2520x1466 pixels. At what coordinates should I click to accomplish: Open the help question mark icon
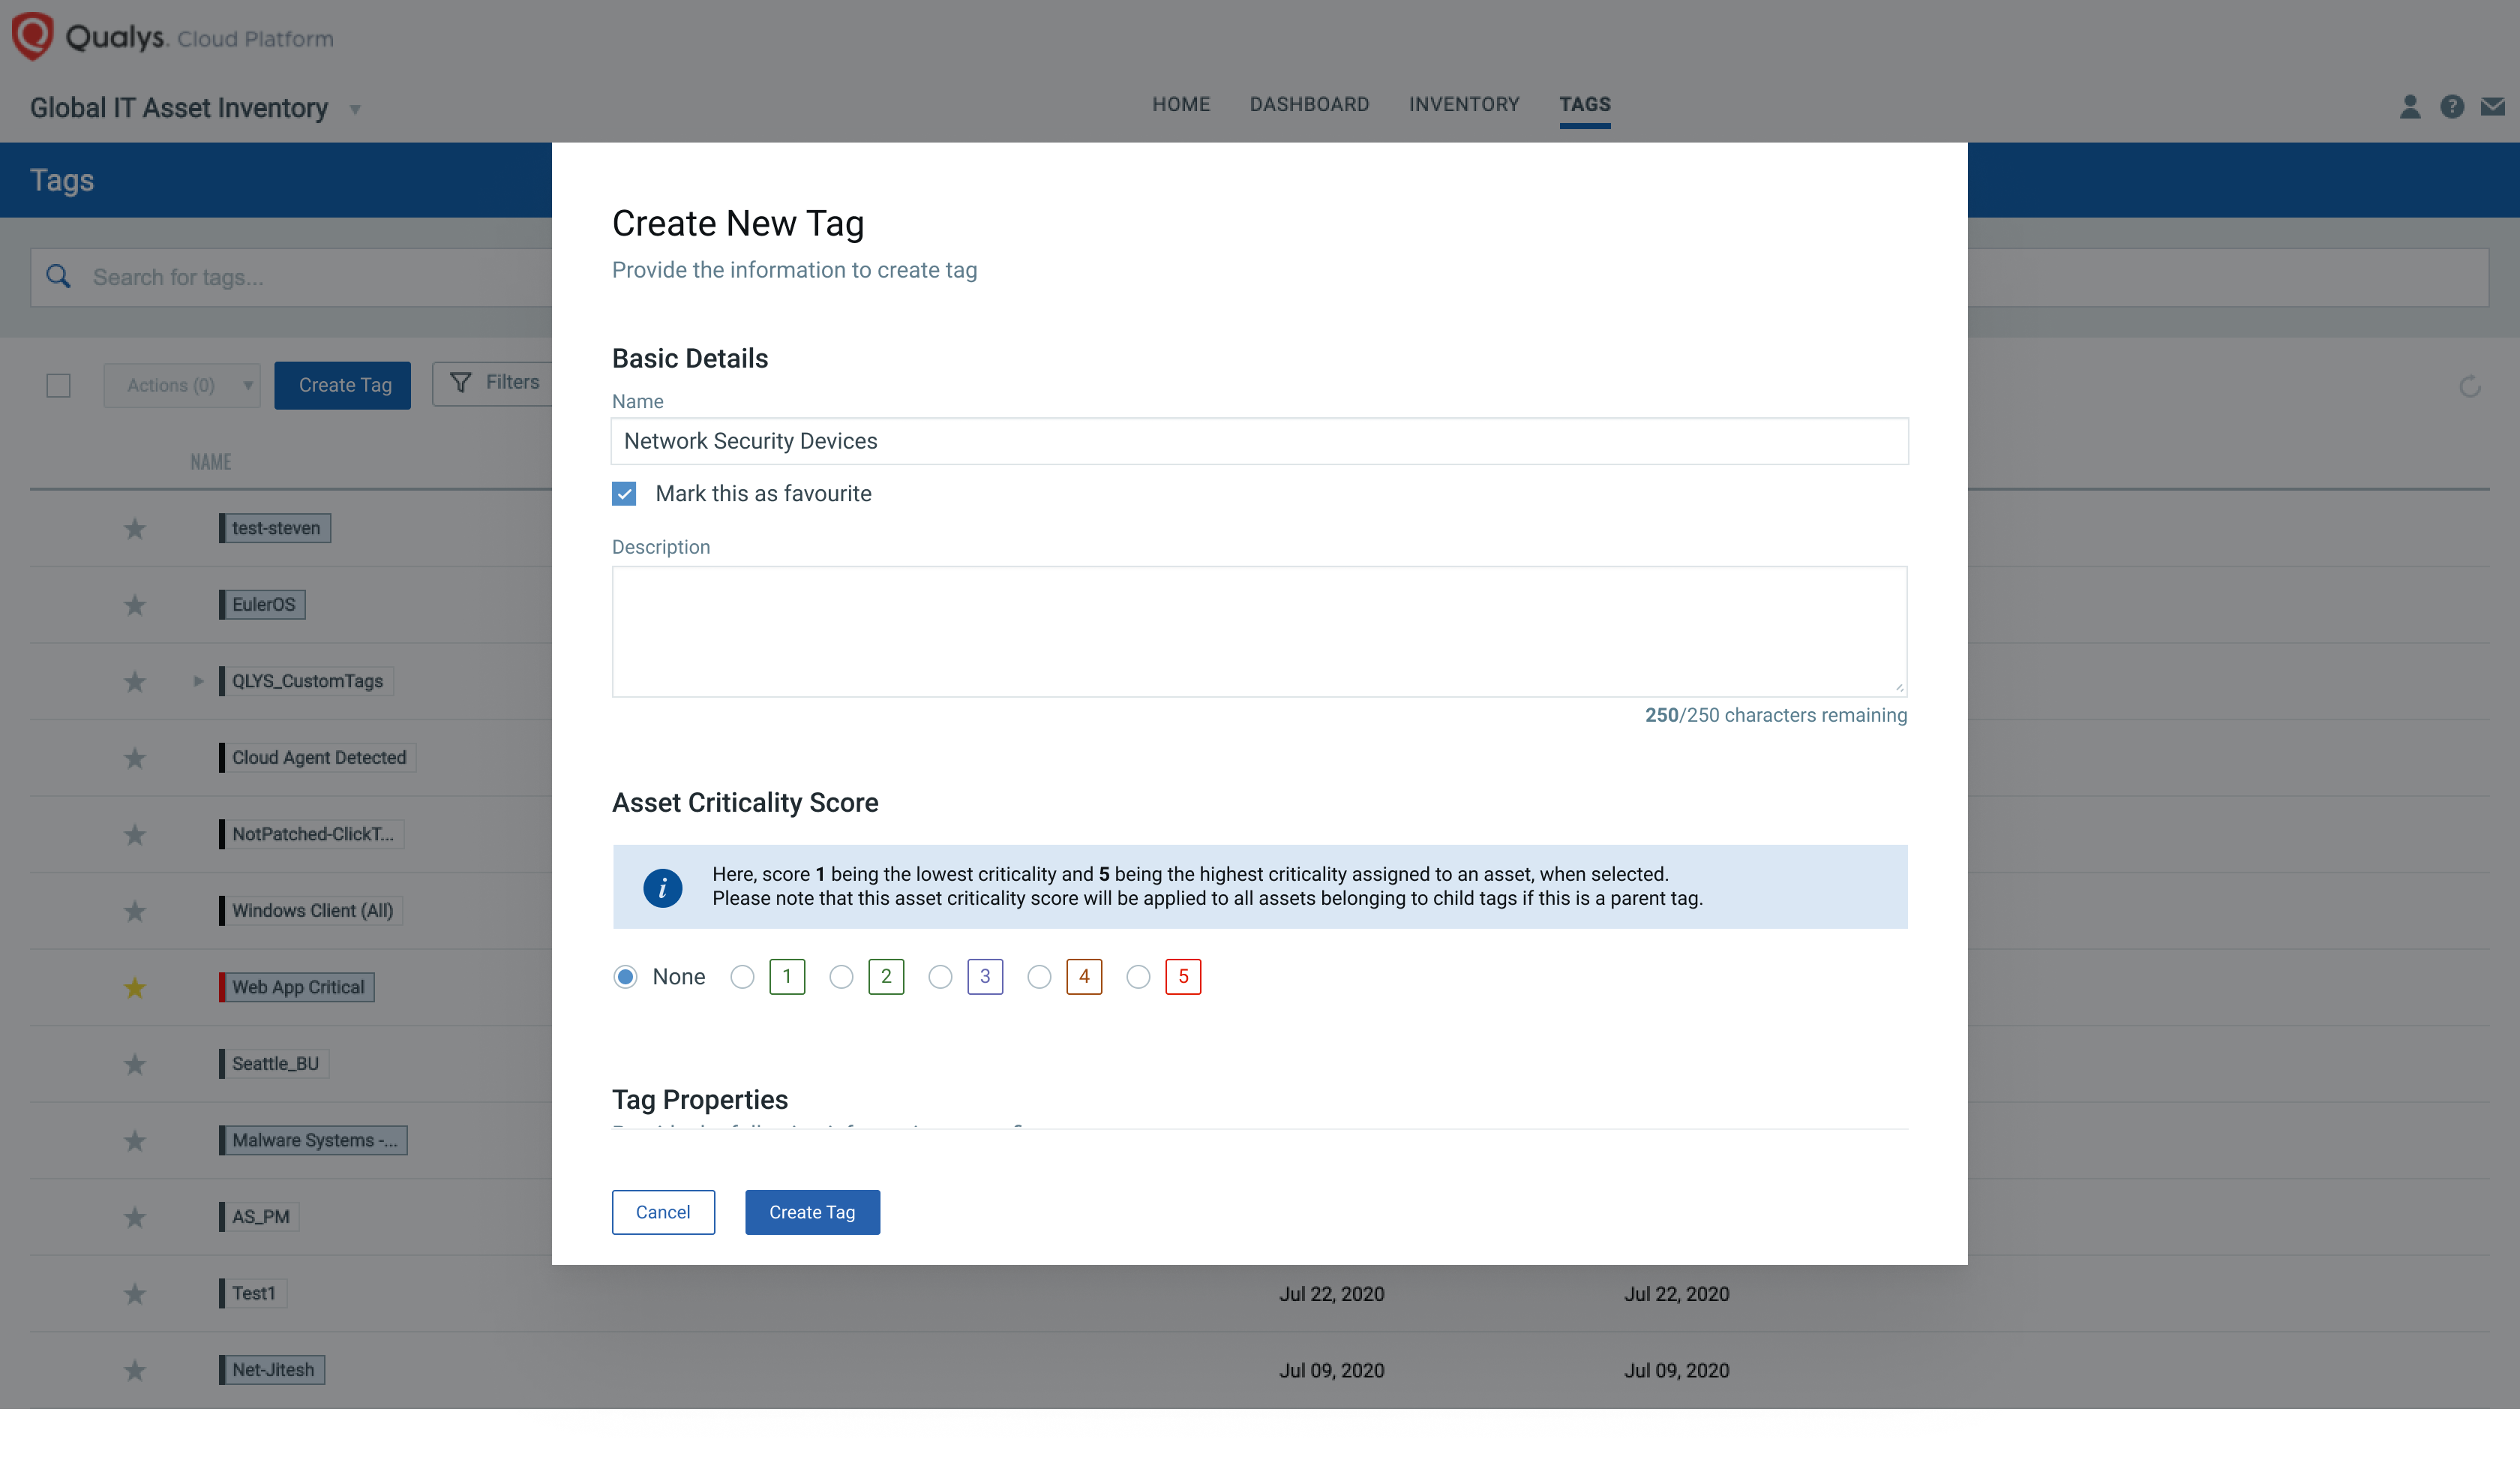pos(2452,106)
